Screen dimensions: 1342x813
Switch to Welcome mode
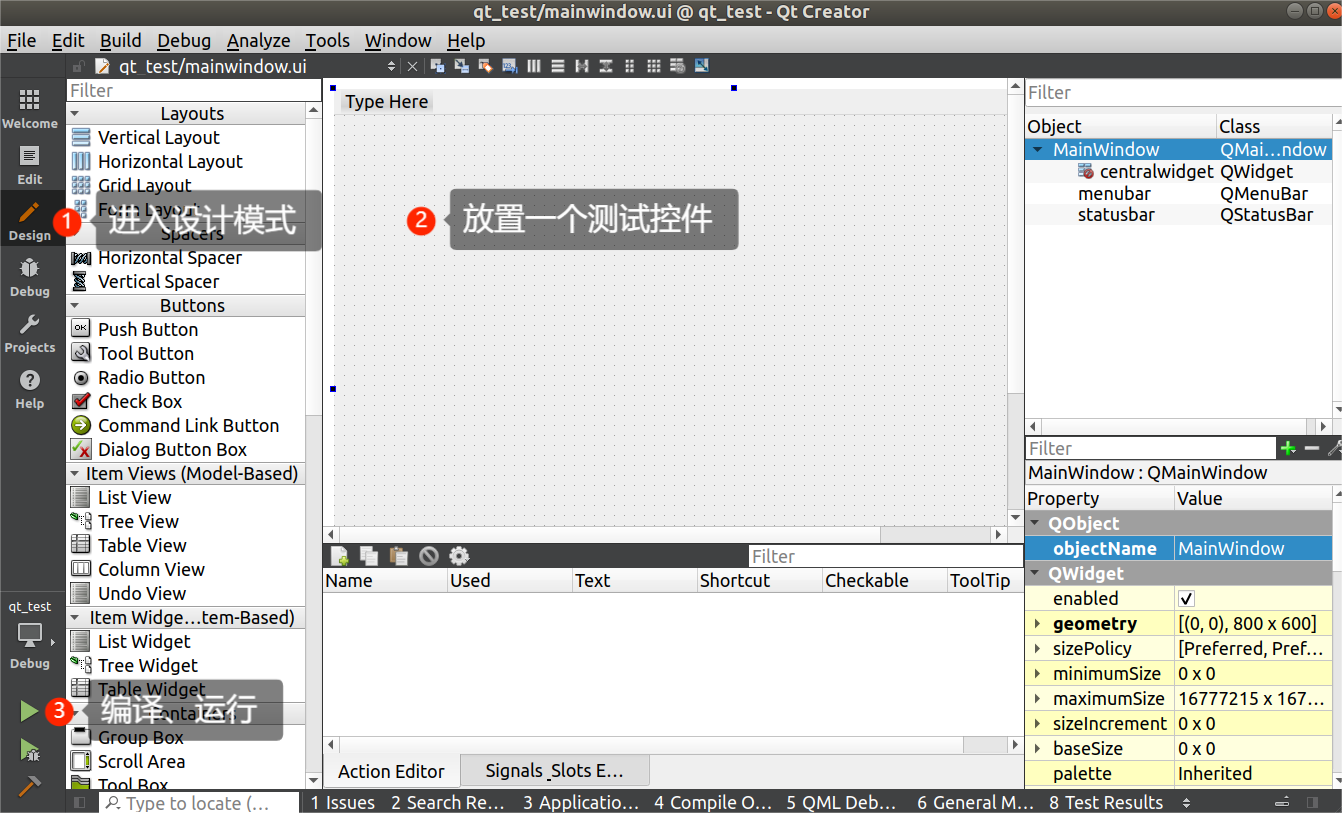coord(29,109)
